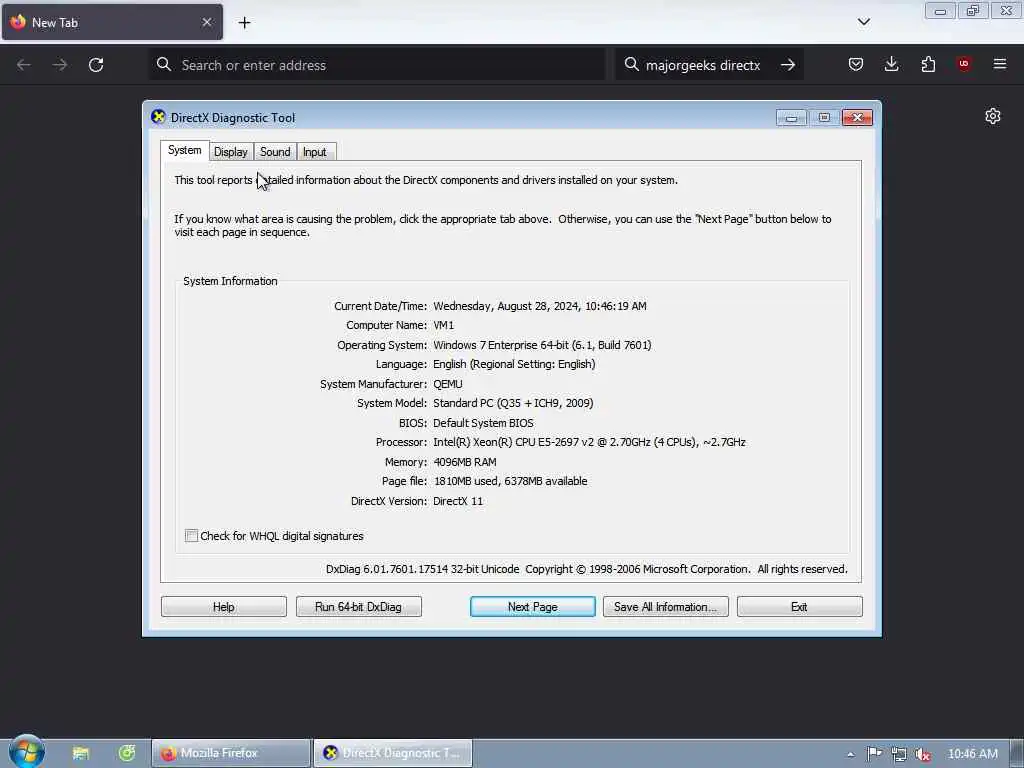Show hidden system tray icons
Viewport: 1024px width, 768px height.
850,754
